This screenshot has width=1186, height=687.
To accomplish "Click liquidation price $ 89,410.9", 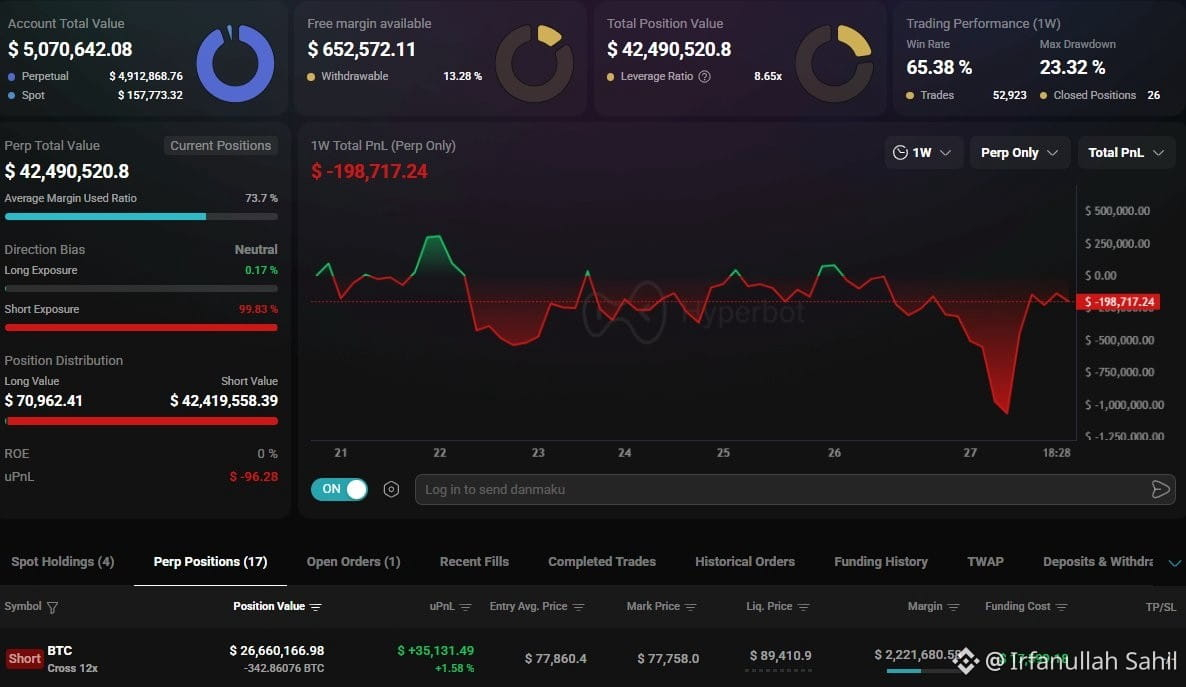I will click(781, 655).
